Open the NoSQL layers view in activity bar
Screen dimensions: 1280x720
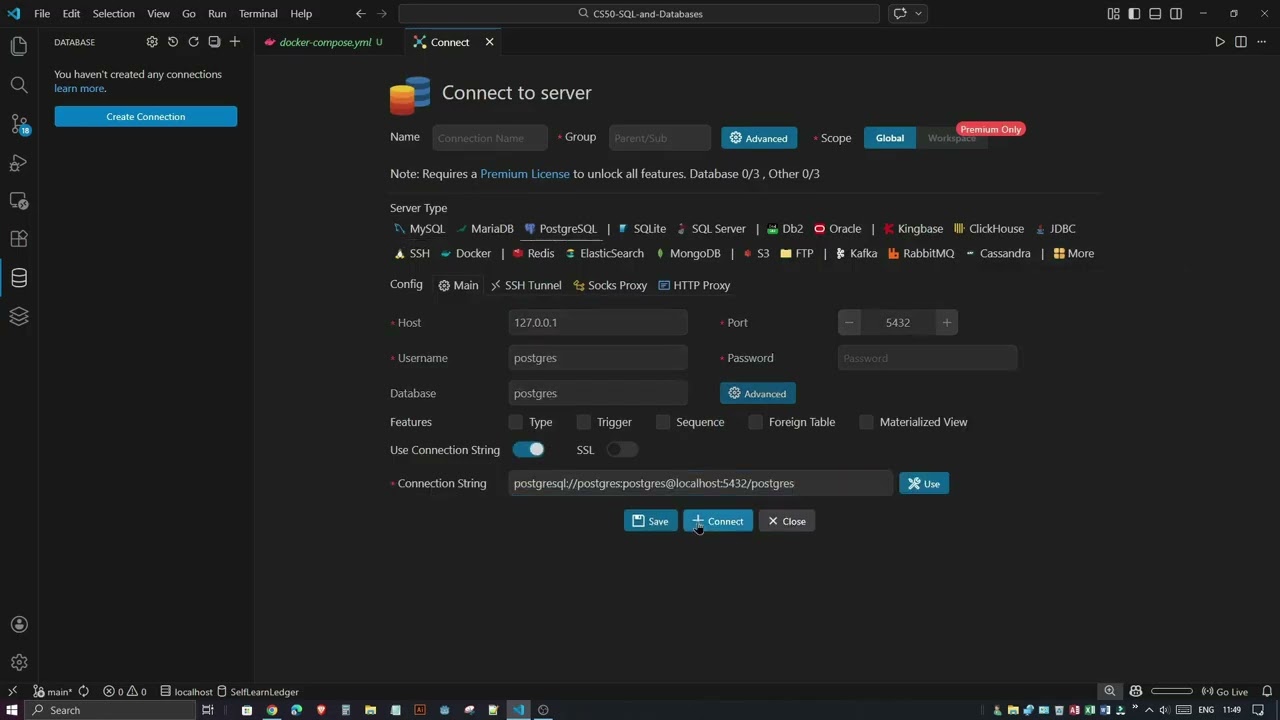point(18,316)
